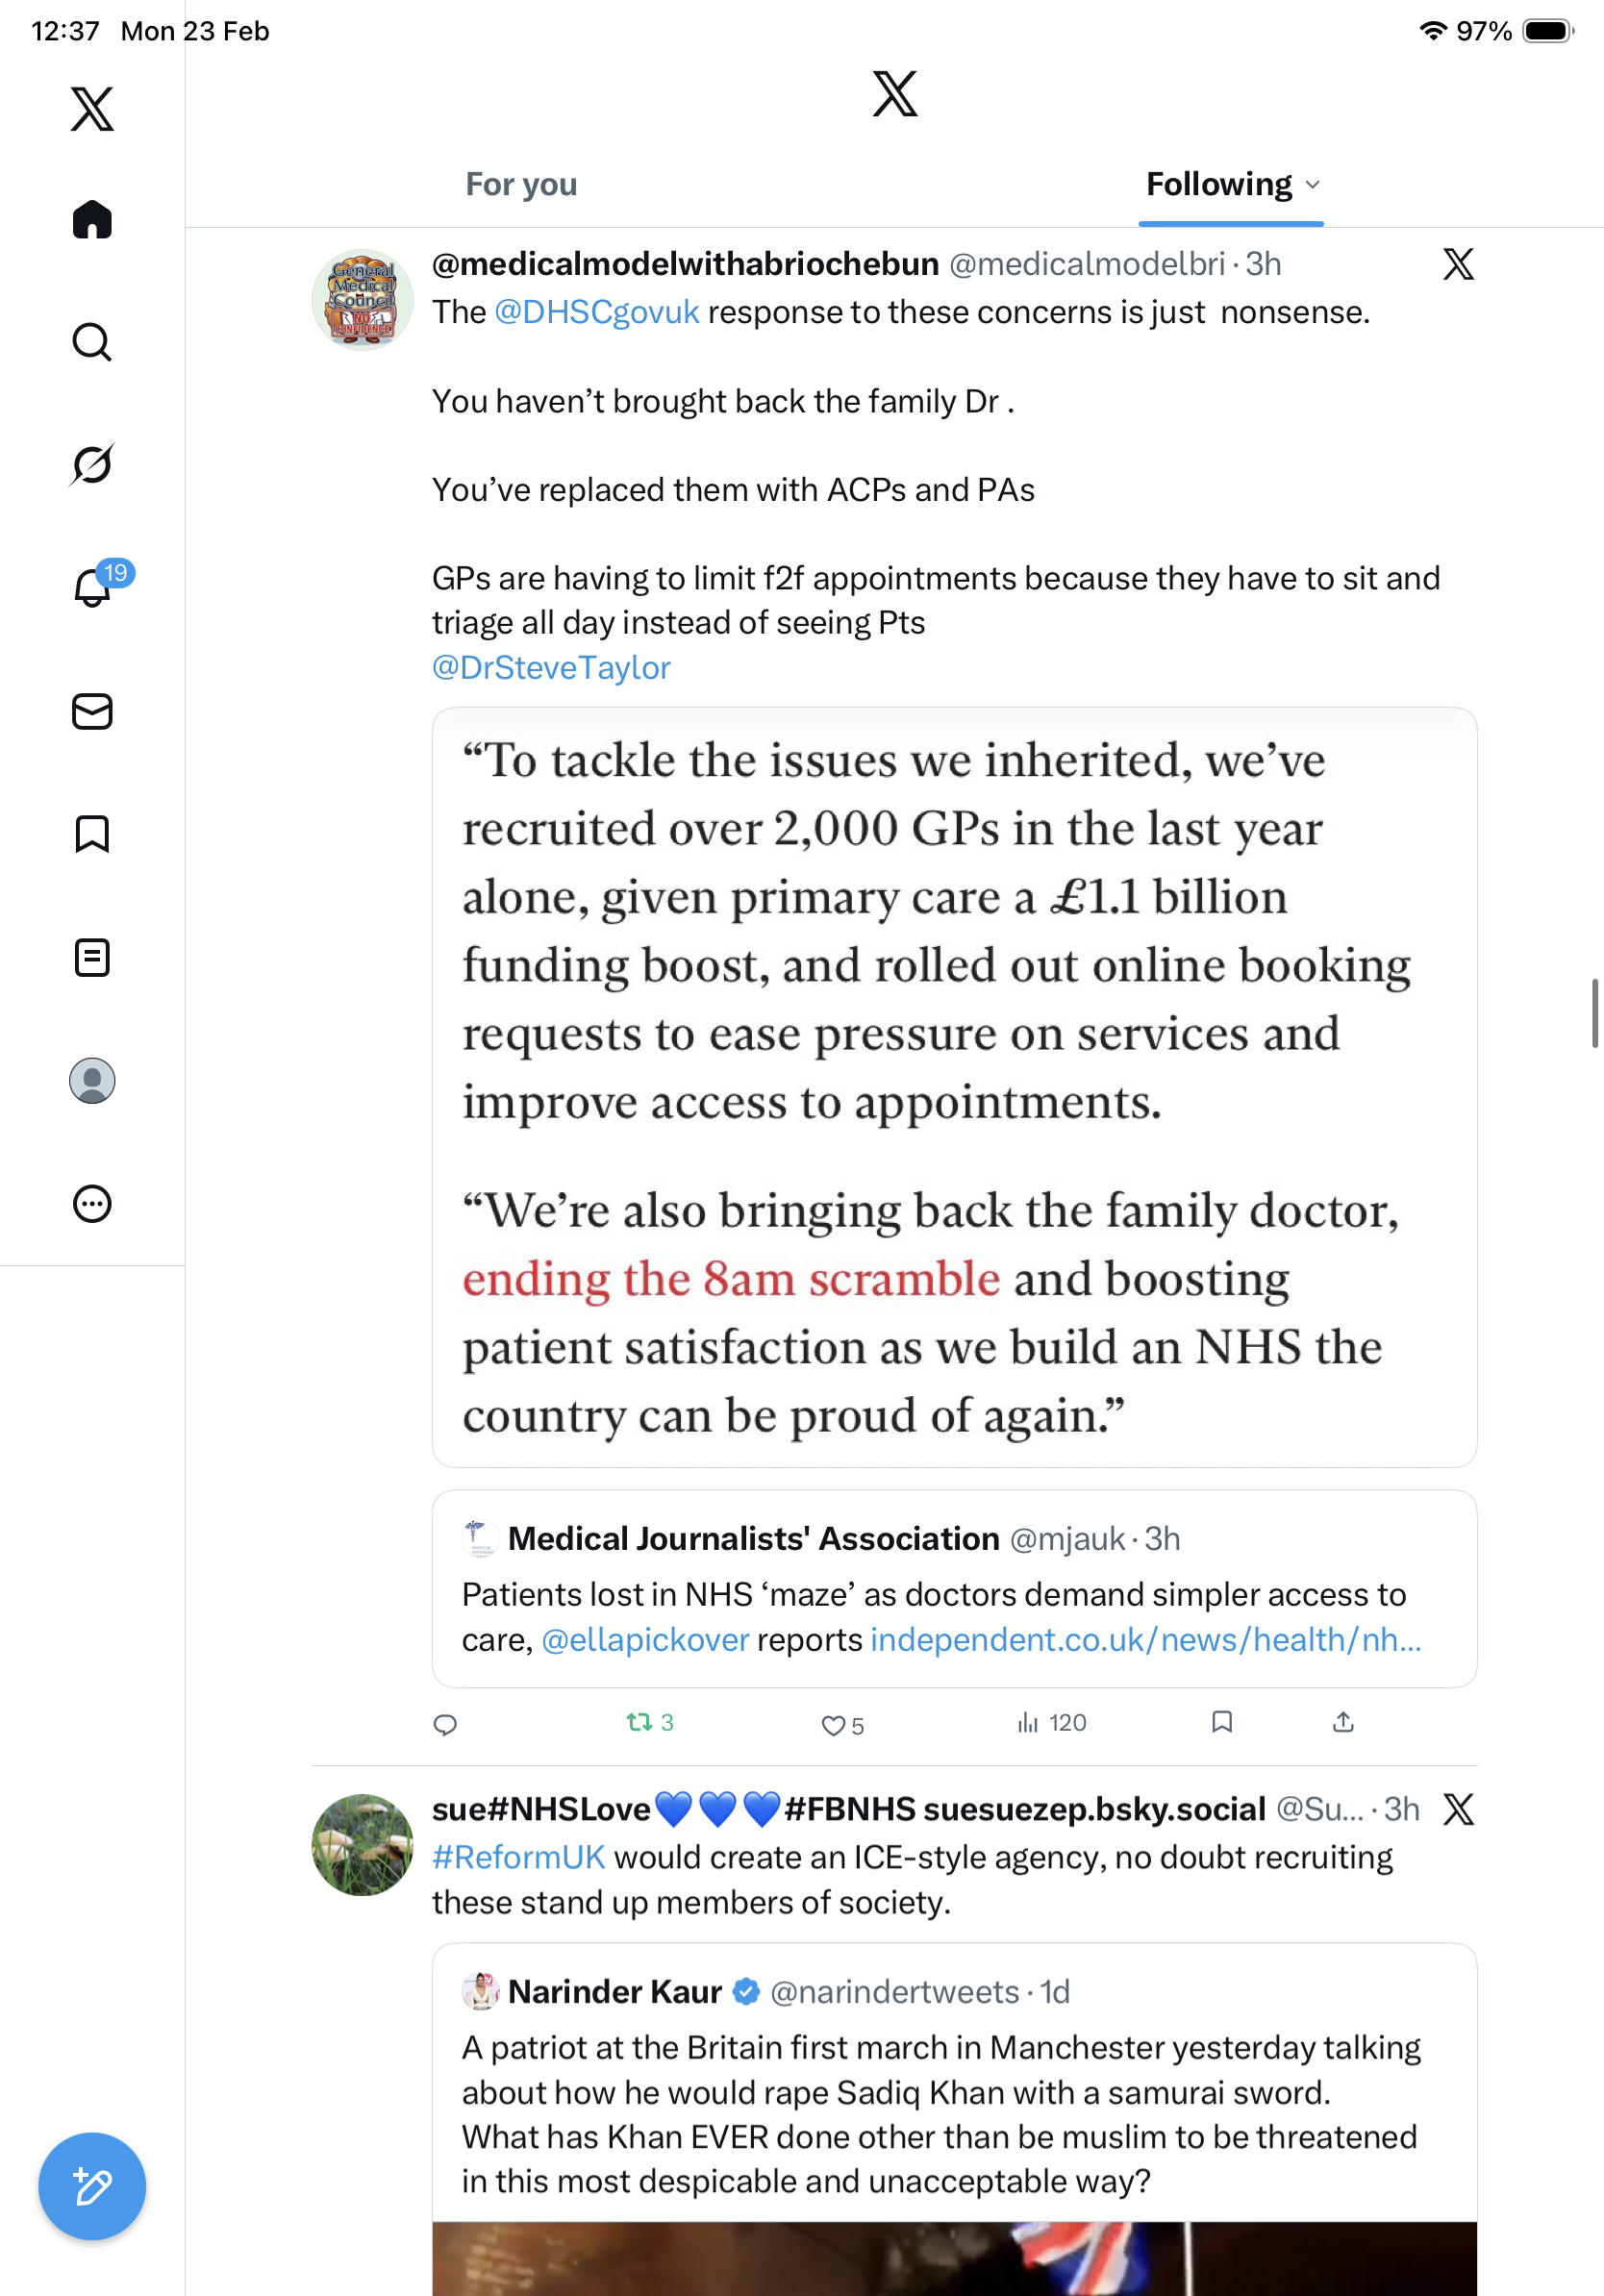Open the Search magnifier icon

[92, 342]
